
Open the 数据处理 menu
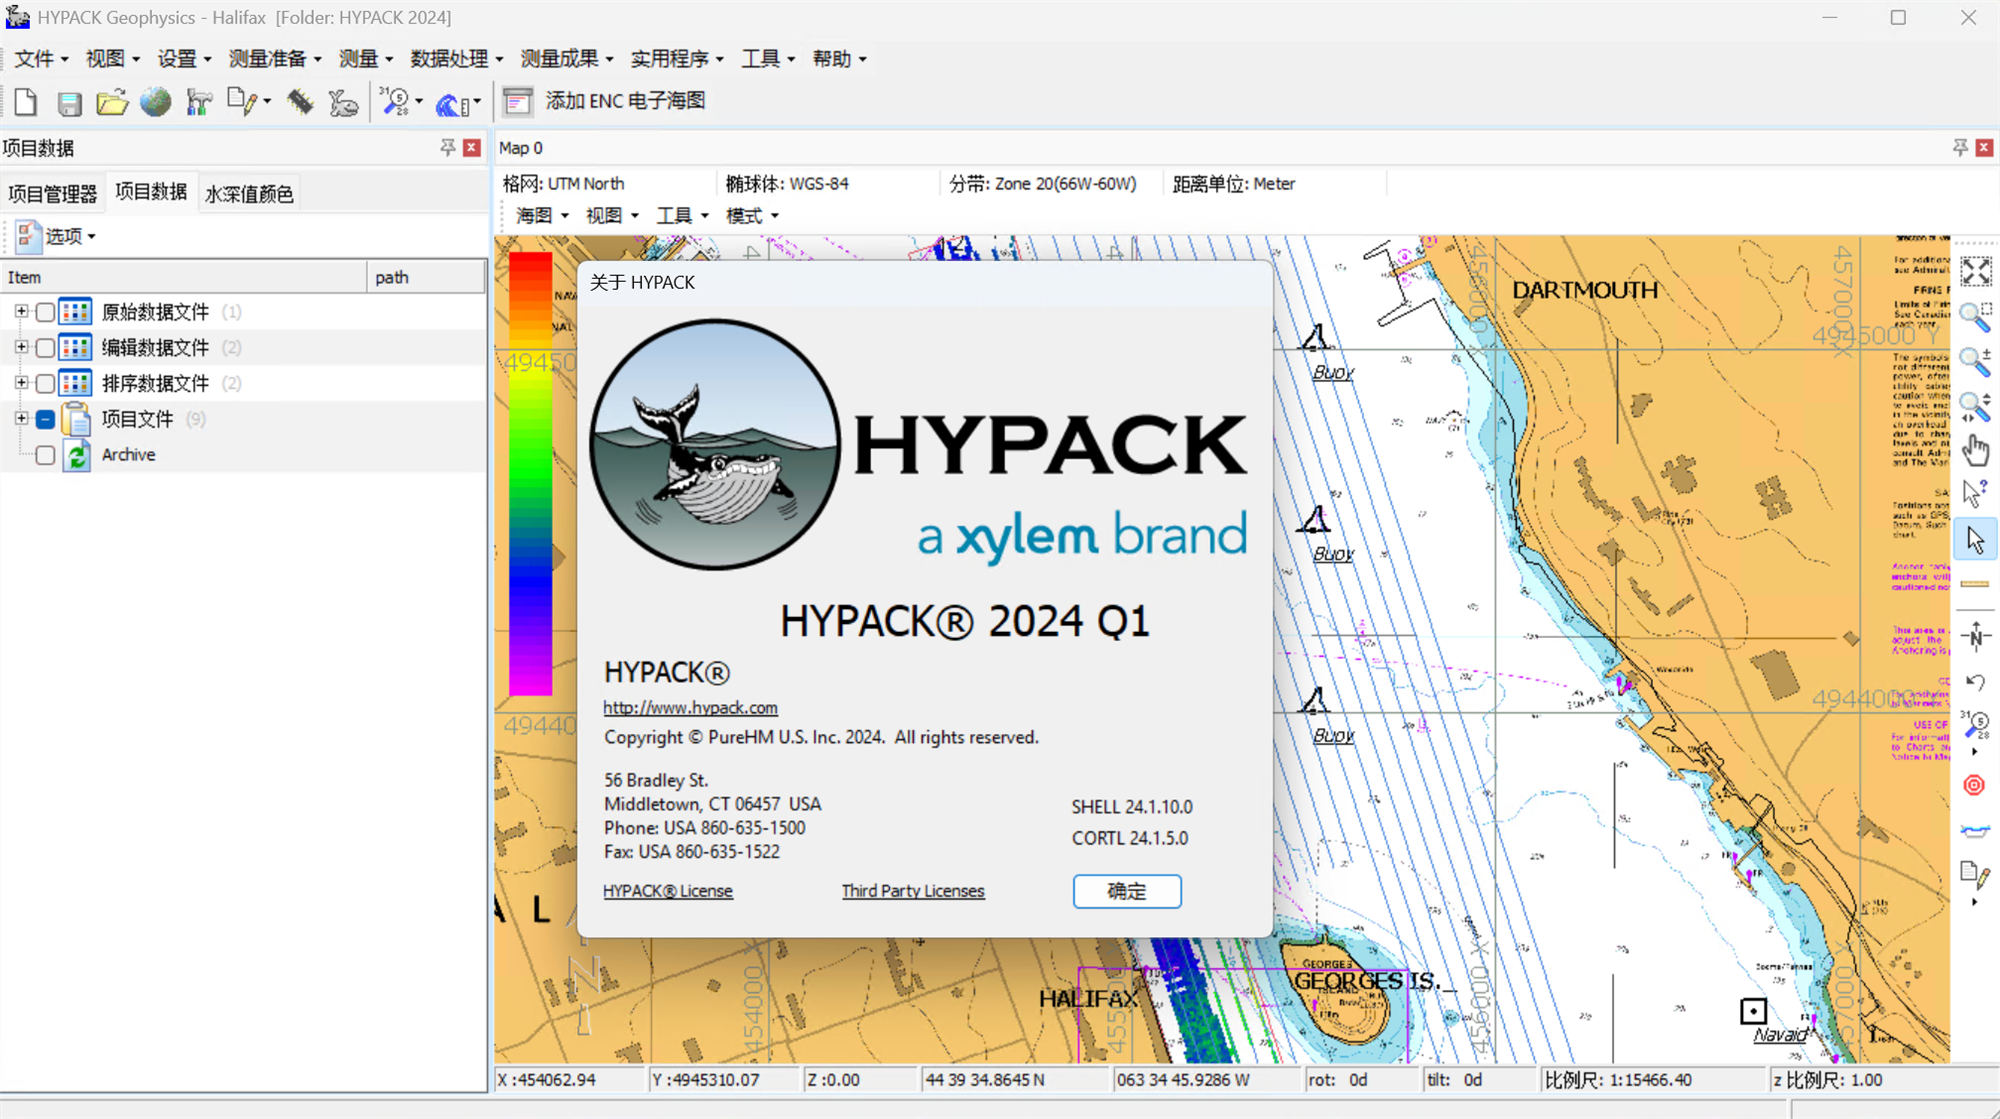coord(457,59)
